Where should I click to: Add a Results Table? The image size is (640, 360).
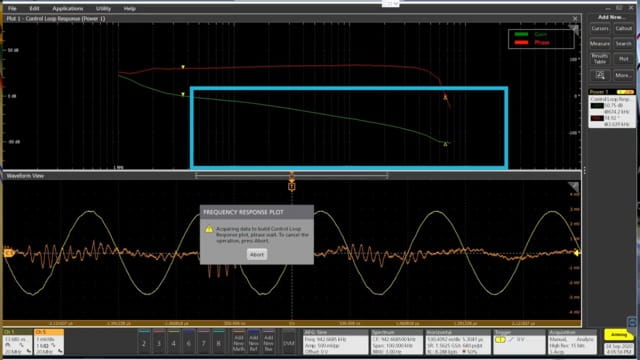click(x=600, y=59)
